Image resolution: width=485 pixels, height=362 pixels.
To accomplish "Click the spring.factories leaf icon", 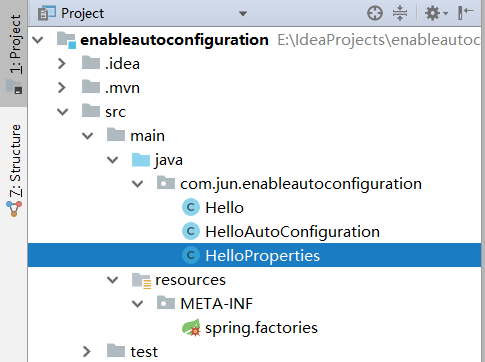I will (191, 327).
